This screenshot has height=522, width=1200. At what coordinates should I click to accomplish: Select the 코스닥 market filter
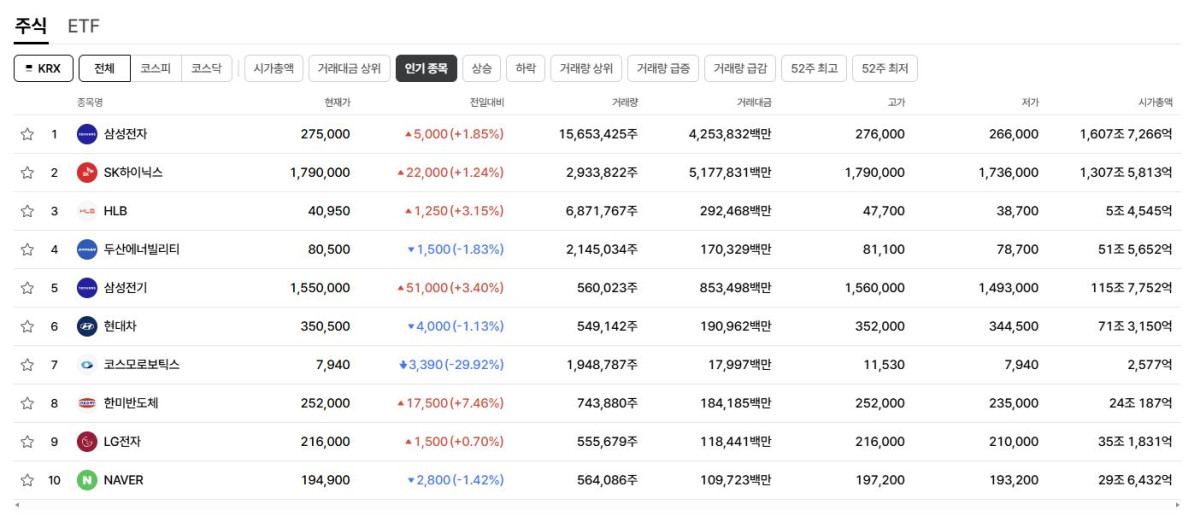tap(207, 69)
